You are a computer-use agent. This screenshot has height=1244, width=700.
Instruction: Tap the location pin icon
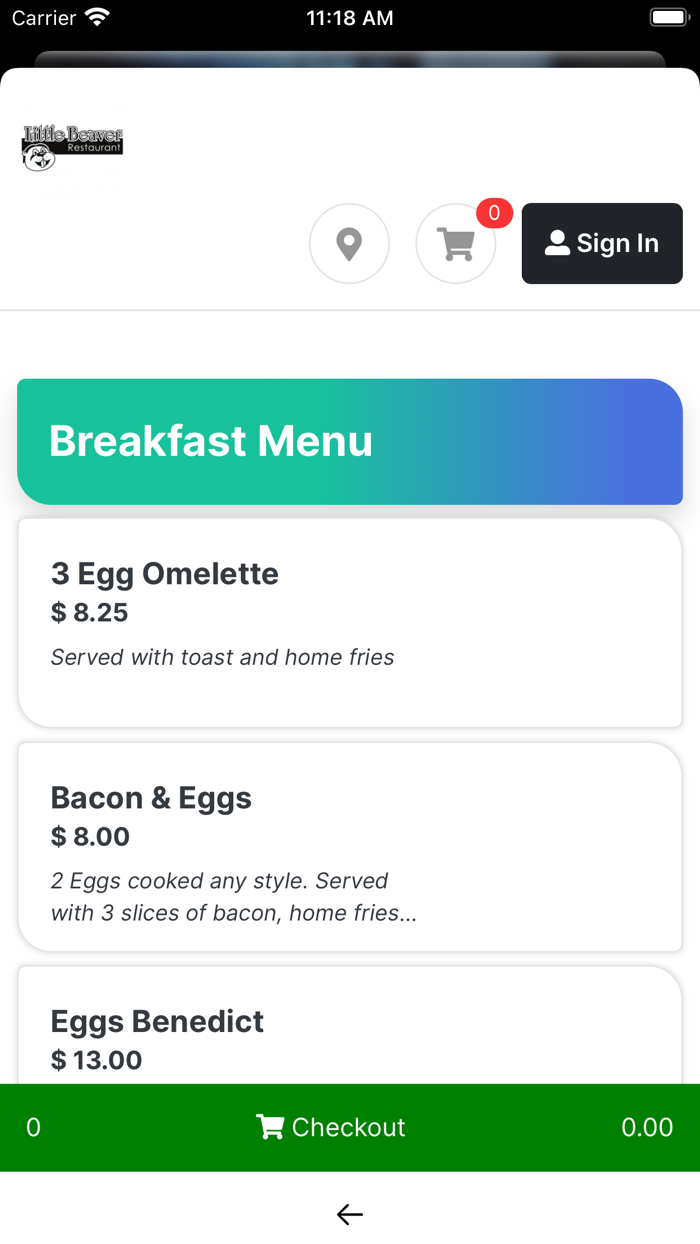(349, 244)
